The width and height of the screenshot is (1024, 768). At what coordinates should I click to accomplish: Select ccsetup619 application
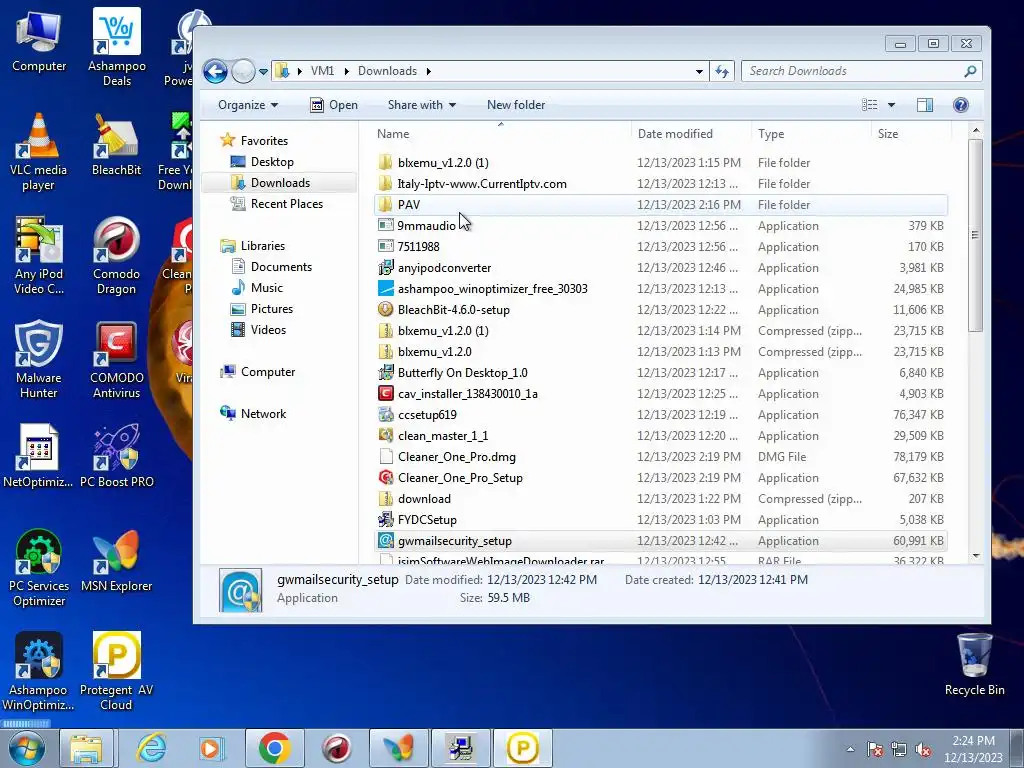[661, 415]
